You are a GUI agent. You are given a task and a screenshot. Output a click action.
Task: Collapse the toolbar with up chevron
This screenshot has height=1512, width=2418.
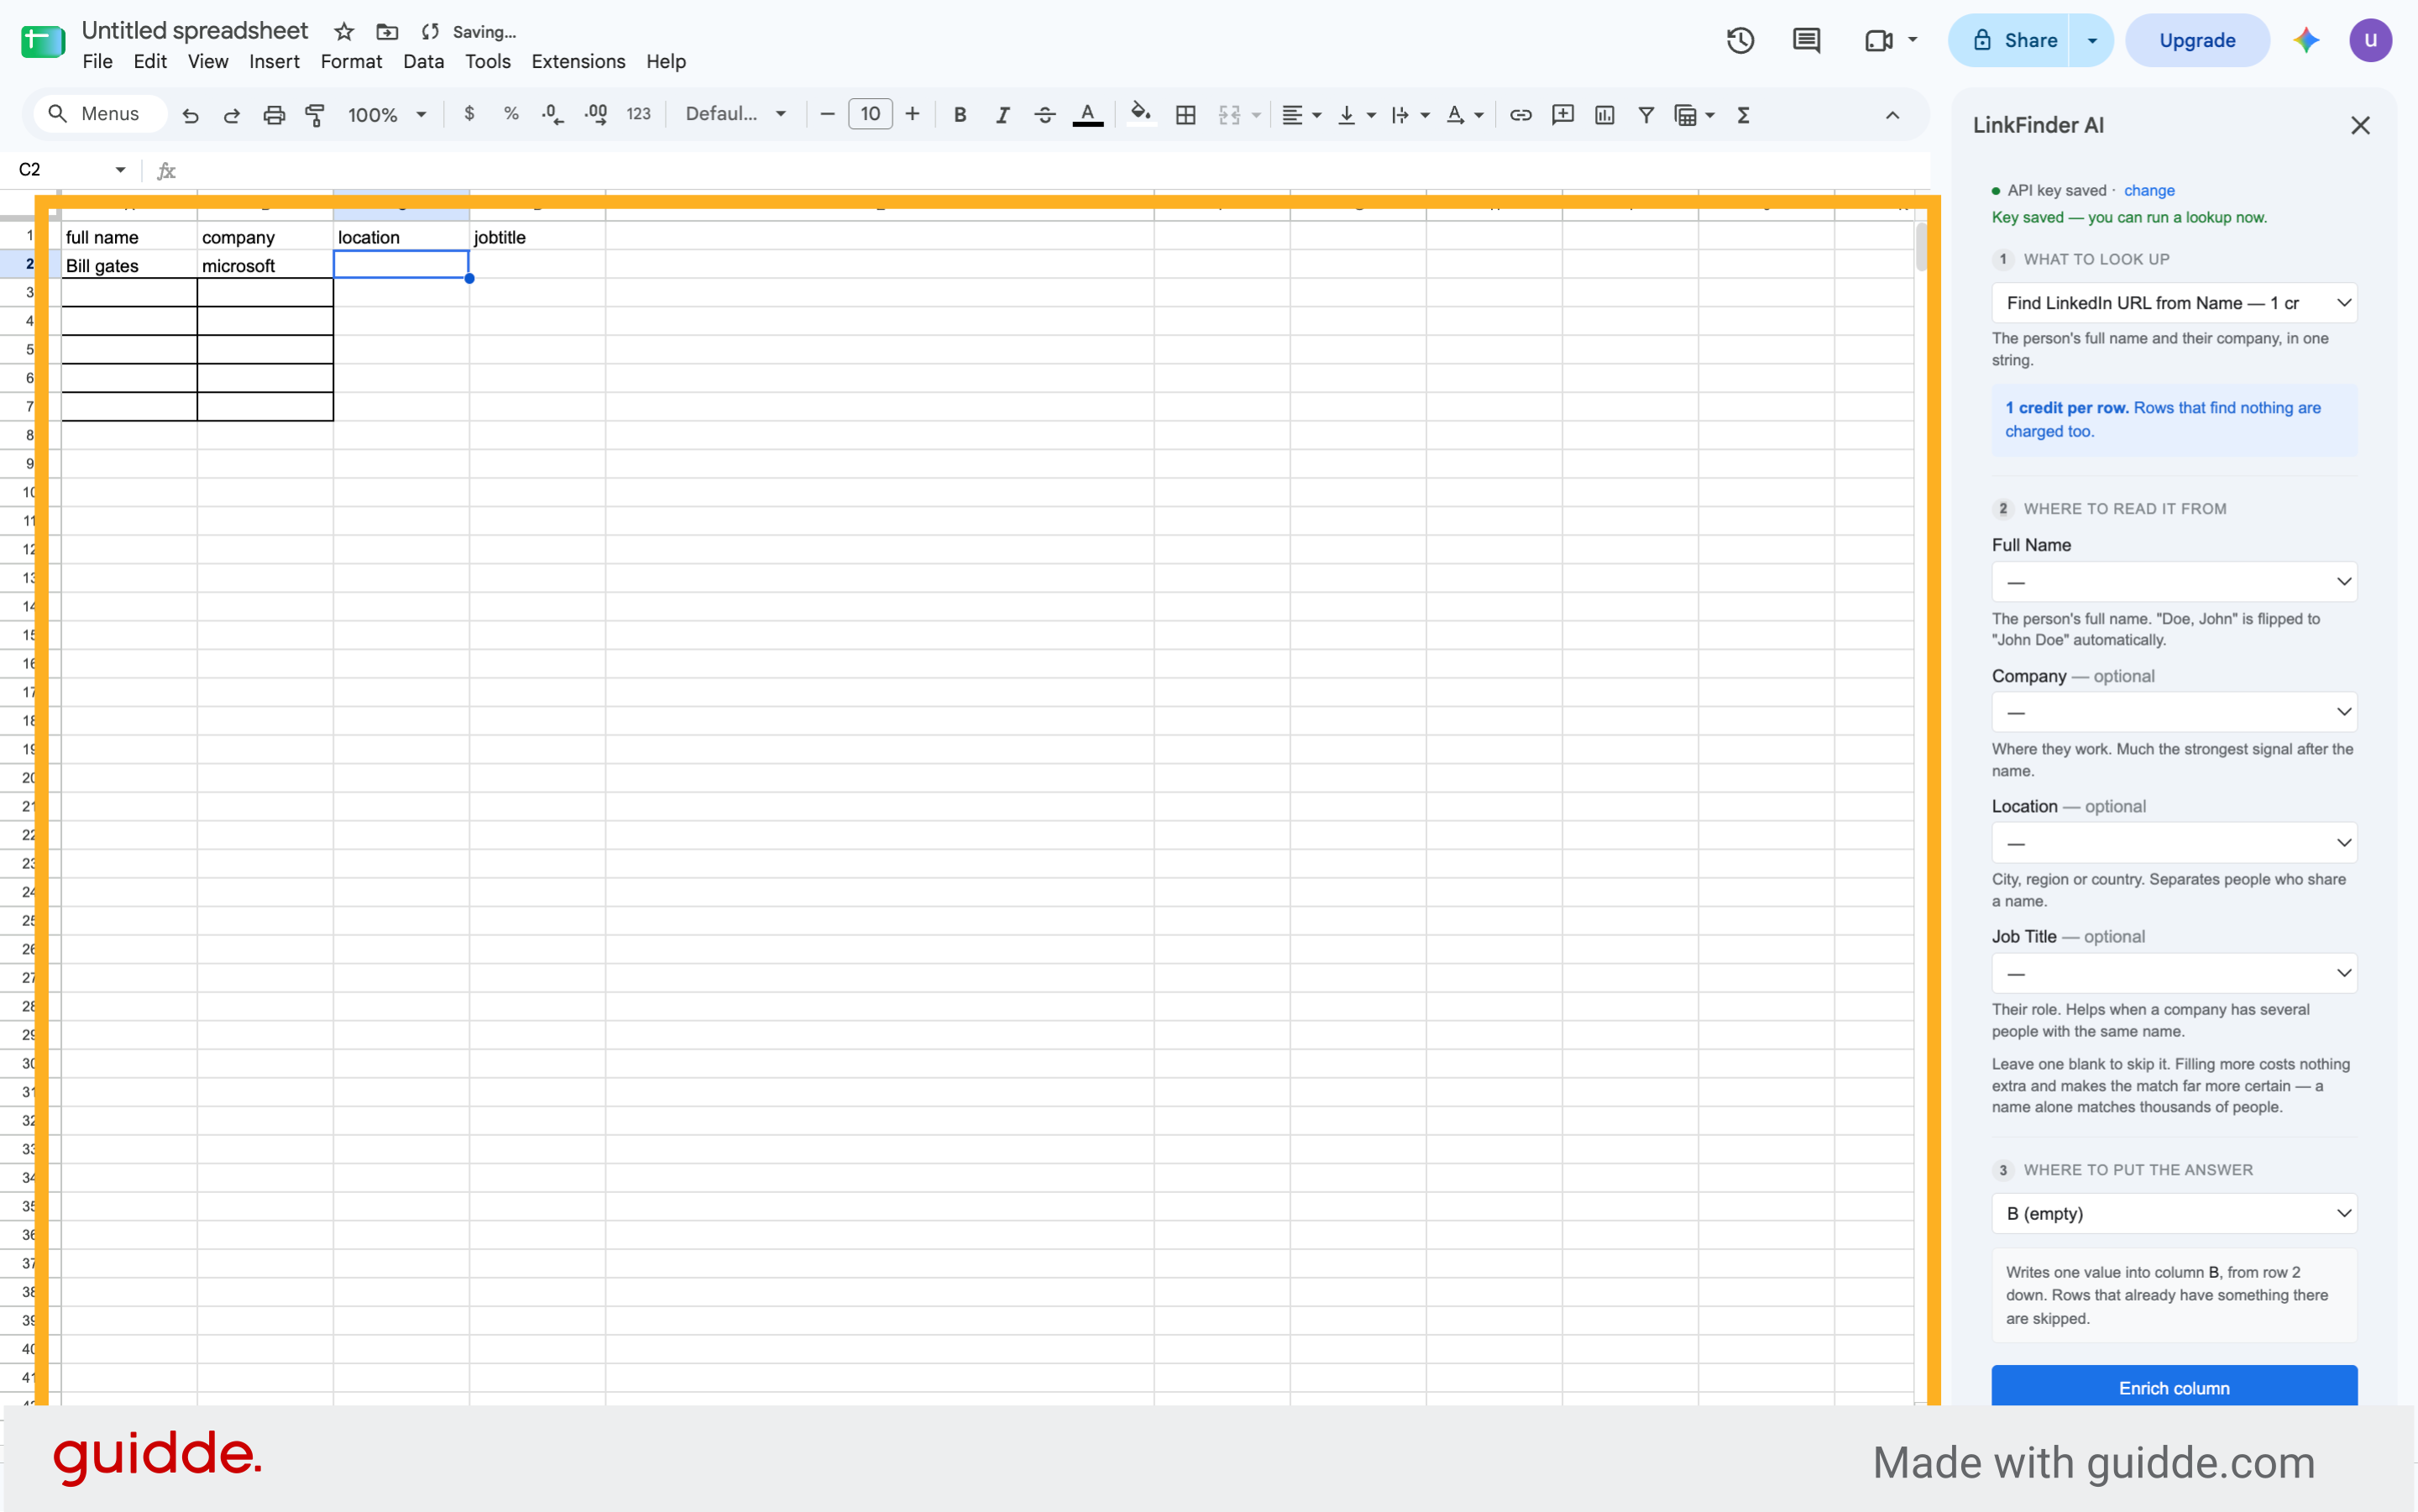[x=1893, y=115]
